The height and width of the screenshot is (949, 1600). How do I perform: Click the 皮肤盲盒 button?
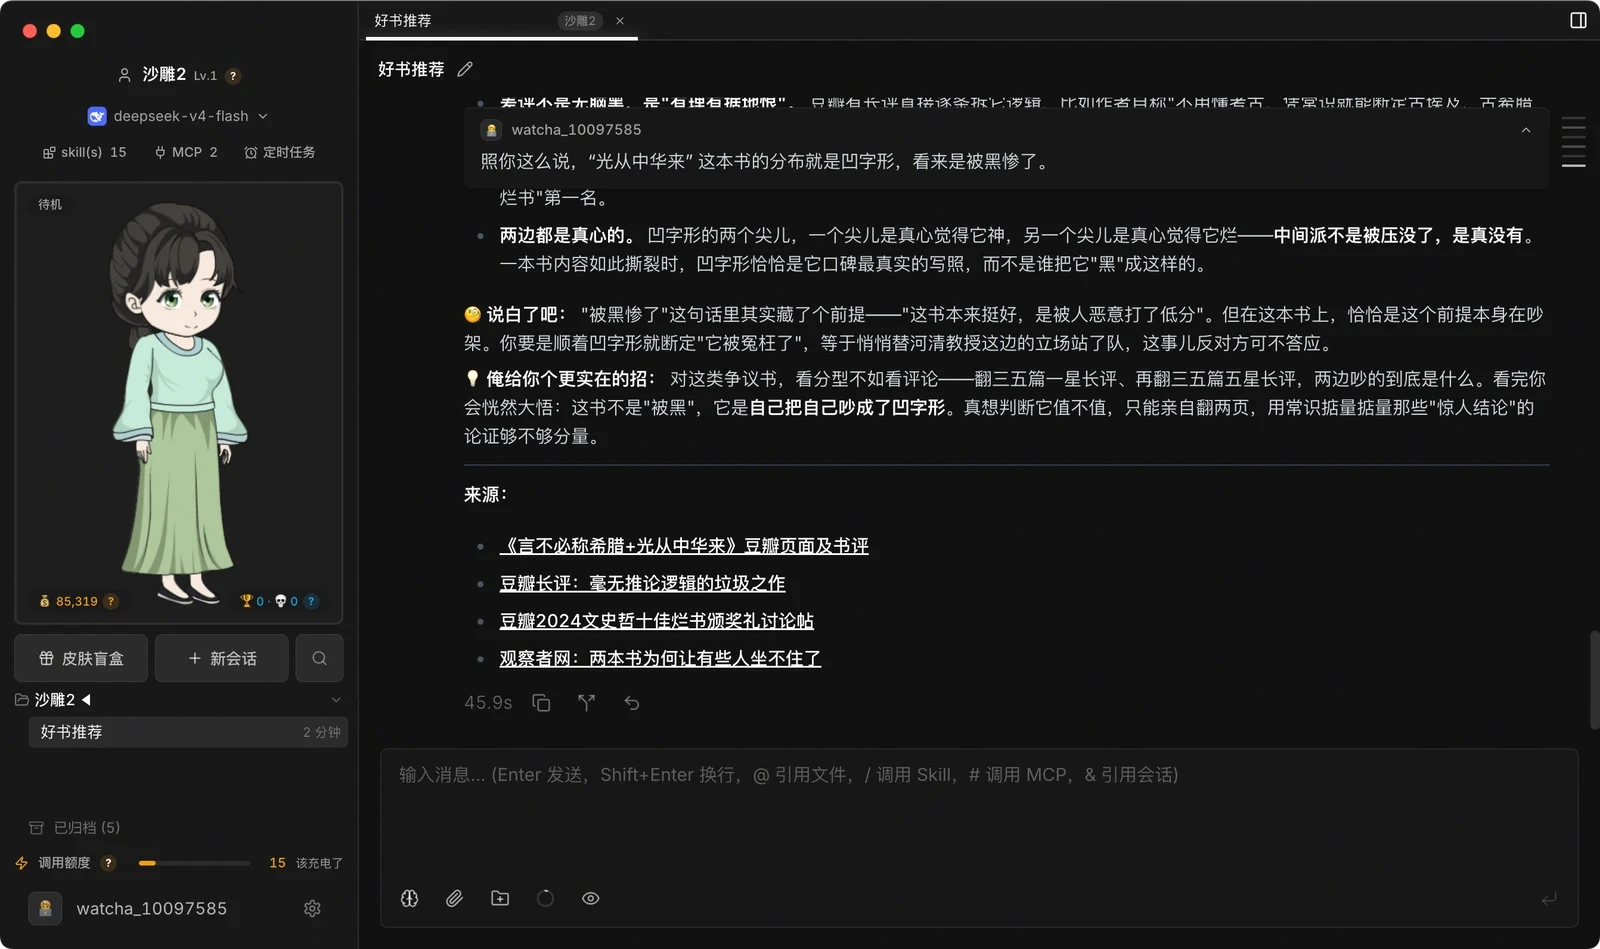tap(81, 658)
